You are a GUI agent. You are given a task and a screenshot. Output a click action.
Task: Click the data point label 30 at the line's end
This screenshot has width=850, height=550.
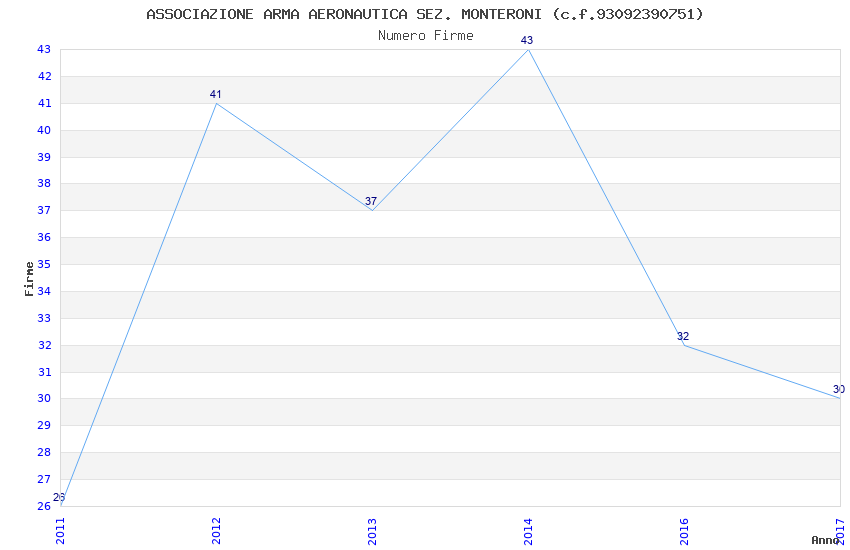[x=839, y=389]
